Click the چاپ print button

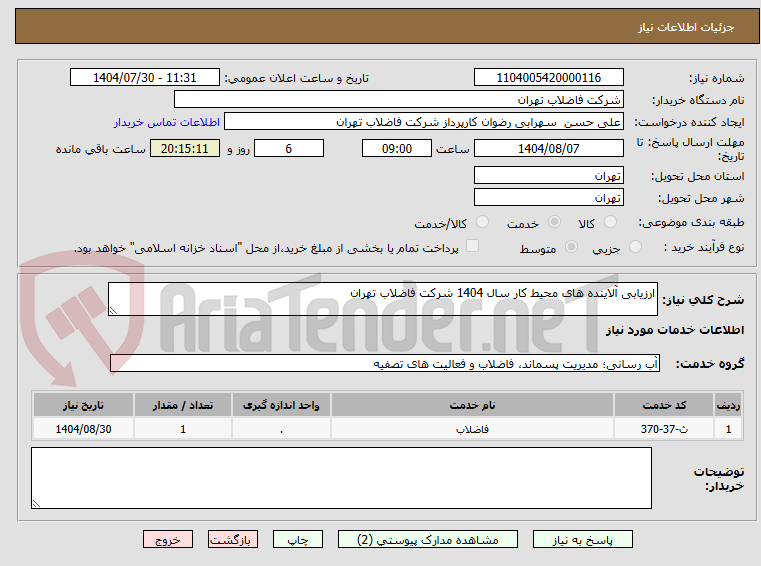(298, 539)
